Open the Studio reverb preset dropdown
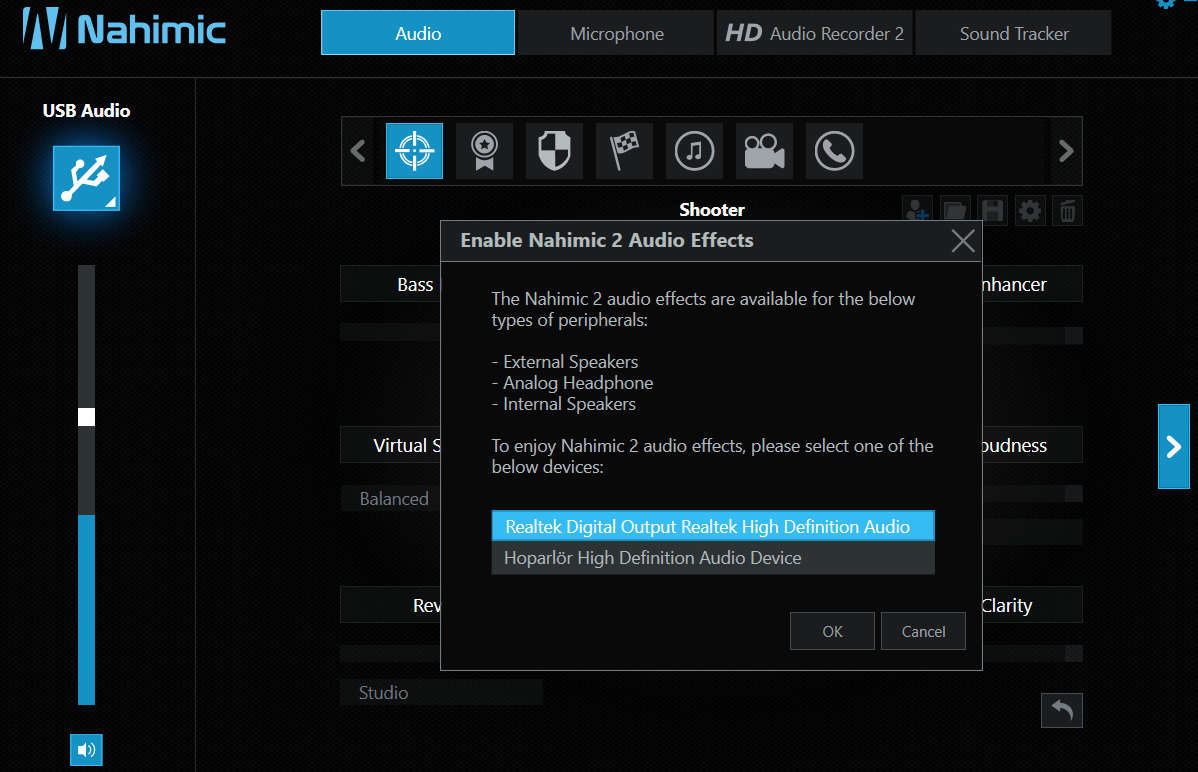Image resolution: width=1198 pixels, height=772 pixels. (442, 693)
